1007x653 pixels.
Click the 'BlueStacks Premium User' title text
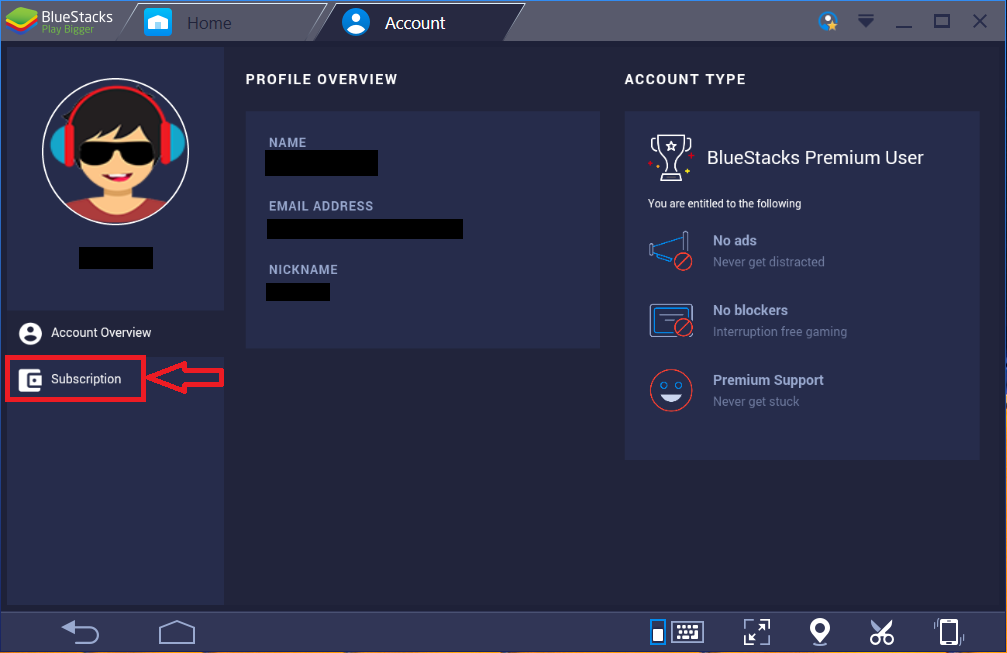[x=815, y=157]
